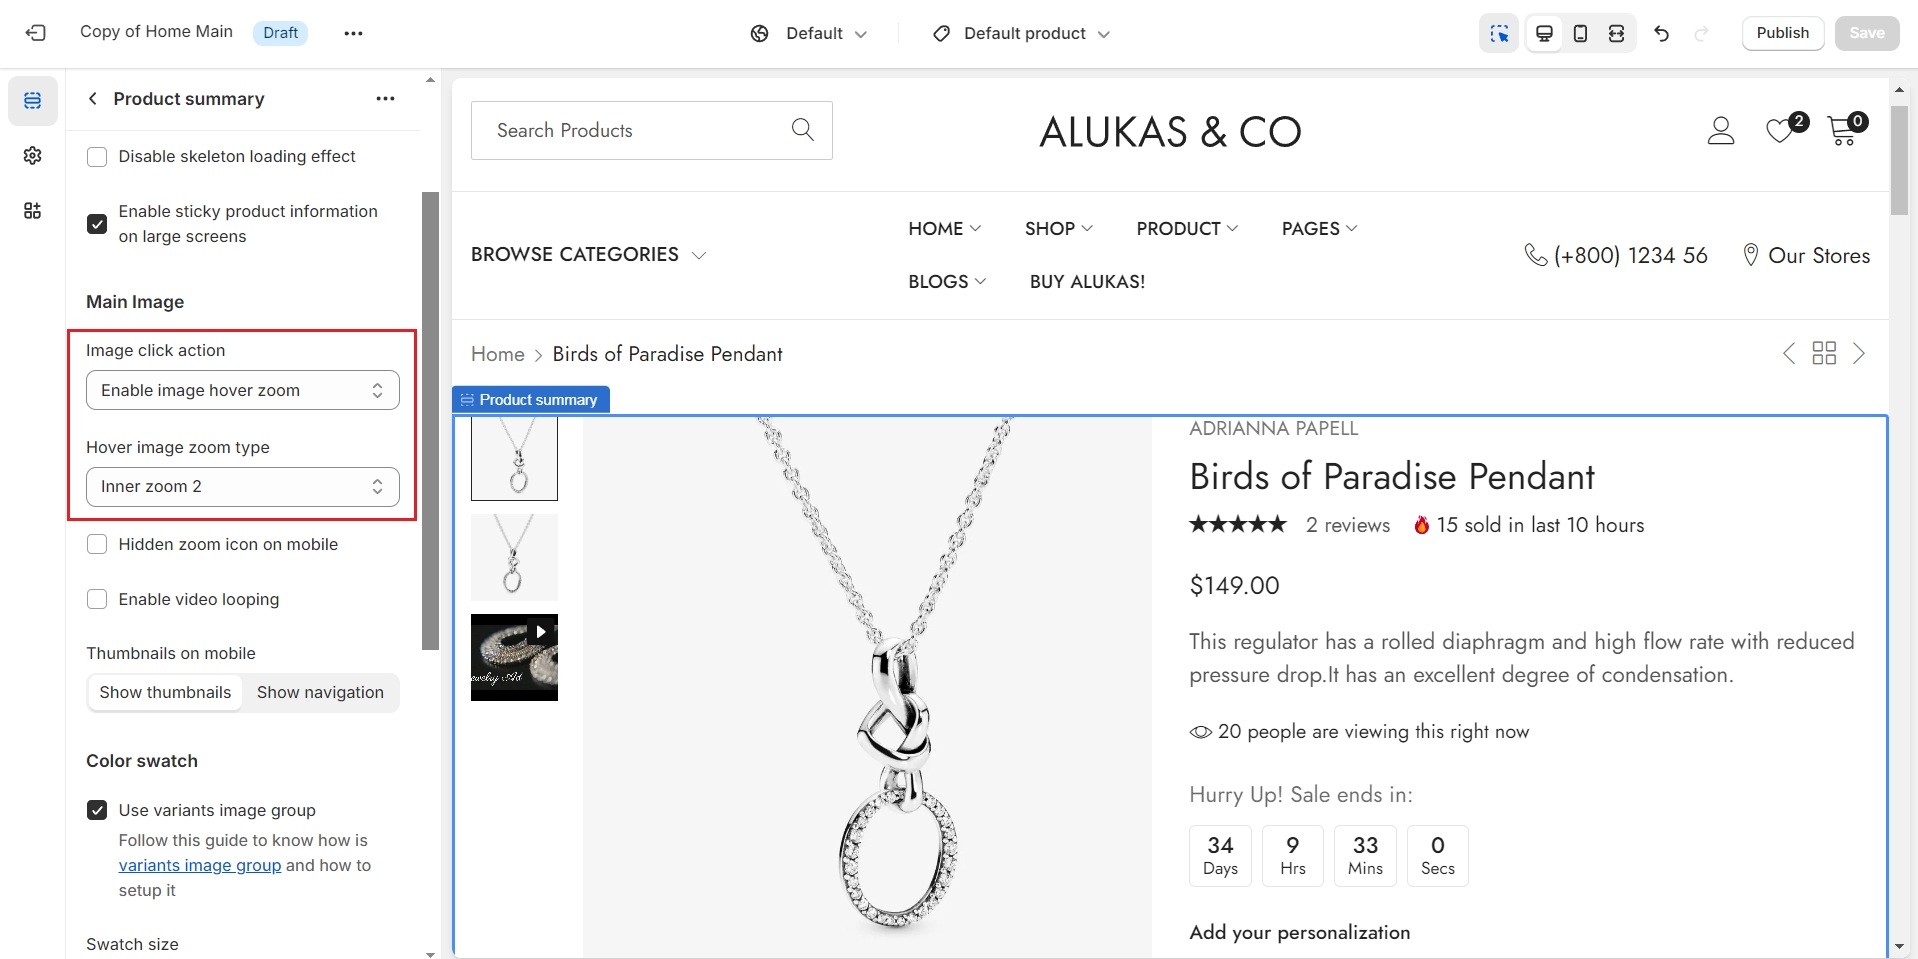Switch to mobile preview icon
This screenshot has width=1918, height=959.
pyautogui.click(x=1580, y=33)
